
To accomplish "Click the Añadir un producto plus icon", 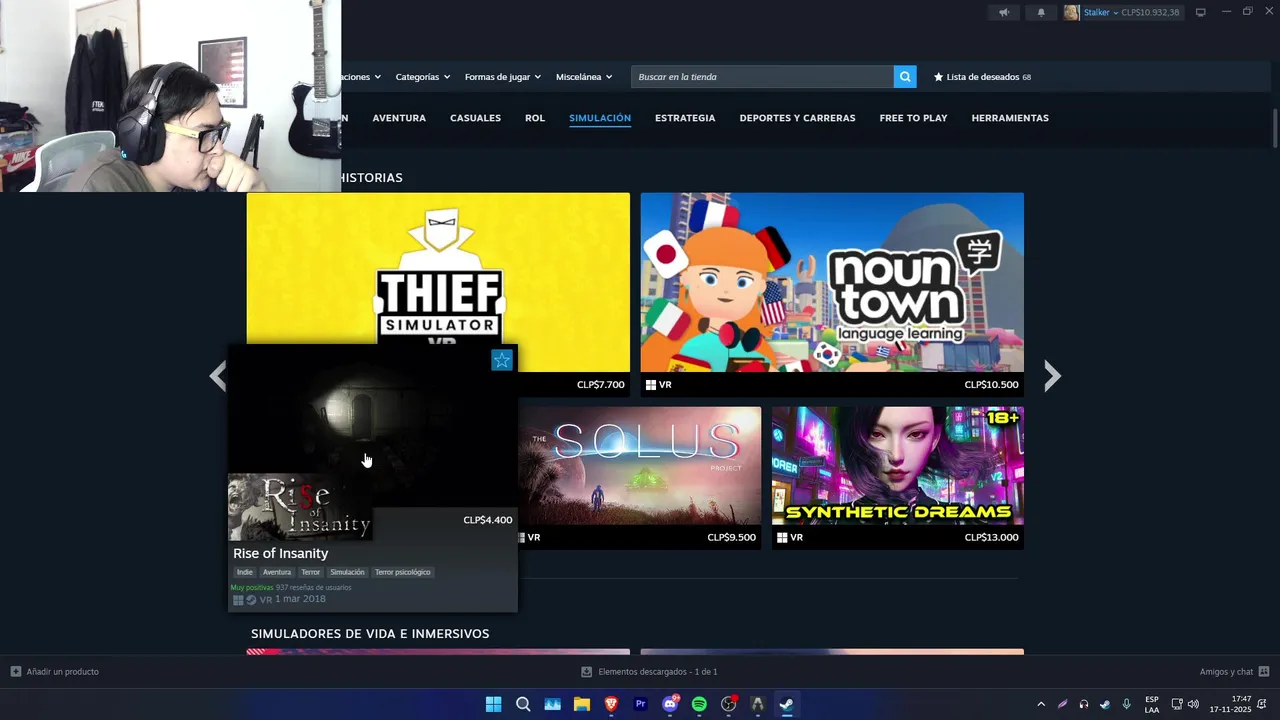I will [16, 672].
